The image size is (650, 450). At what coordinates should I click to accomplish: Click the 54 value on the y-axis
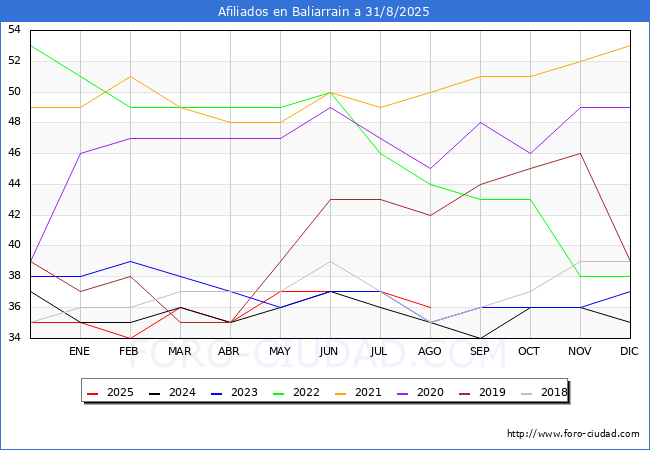(x=13, y=30)
